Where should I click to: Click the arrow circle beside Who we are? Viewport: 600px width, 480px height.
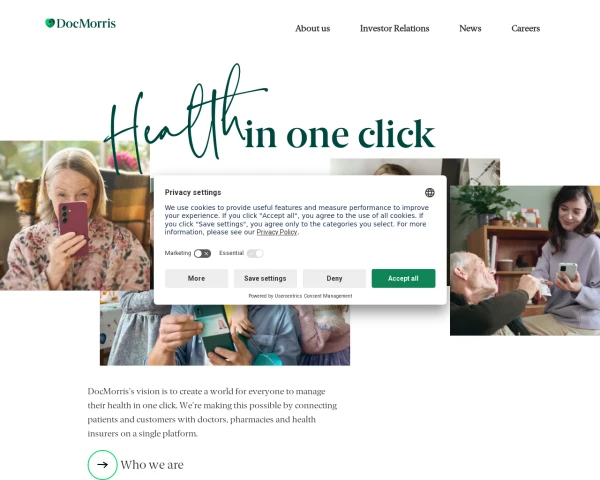click(x=102, y=465)
